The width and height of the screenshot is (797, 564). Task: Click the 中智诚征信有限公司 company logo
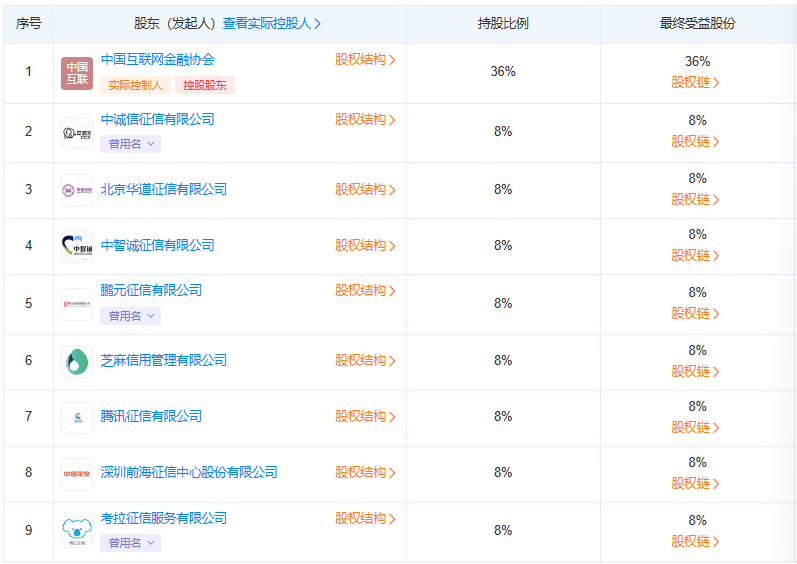click(77, 246)
